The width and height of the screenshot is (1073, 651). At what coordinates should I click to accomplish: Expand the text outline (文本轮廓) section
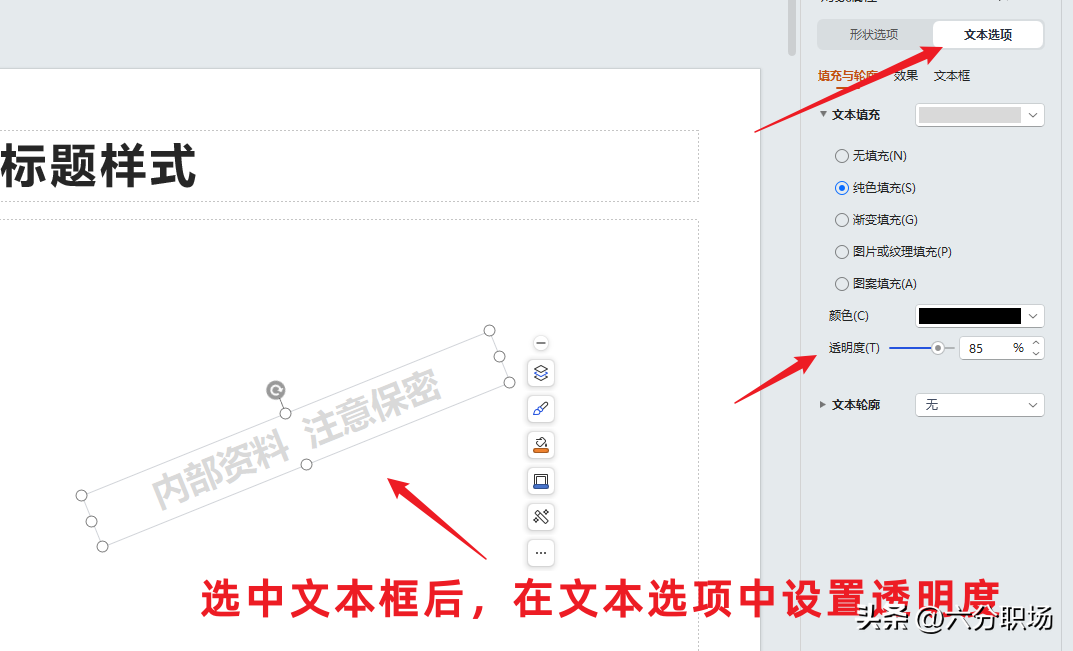[x=823, y=405]
